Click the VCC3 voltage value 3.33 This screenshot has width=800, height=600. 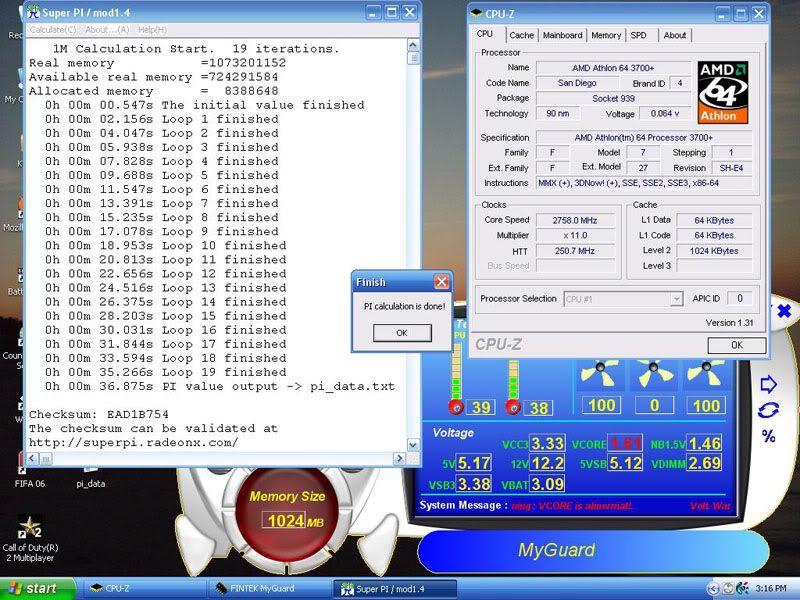click(x=547, y=443)
